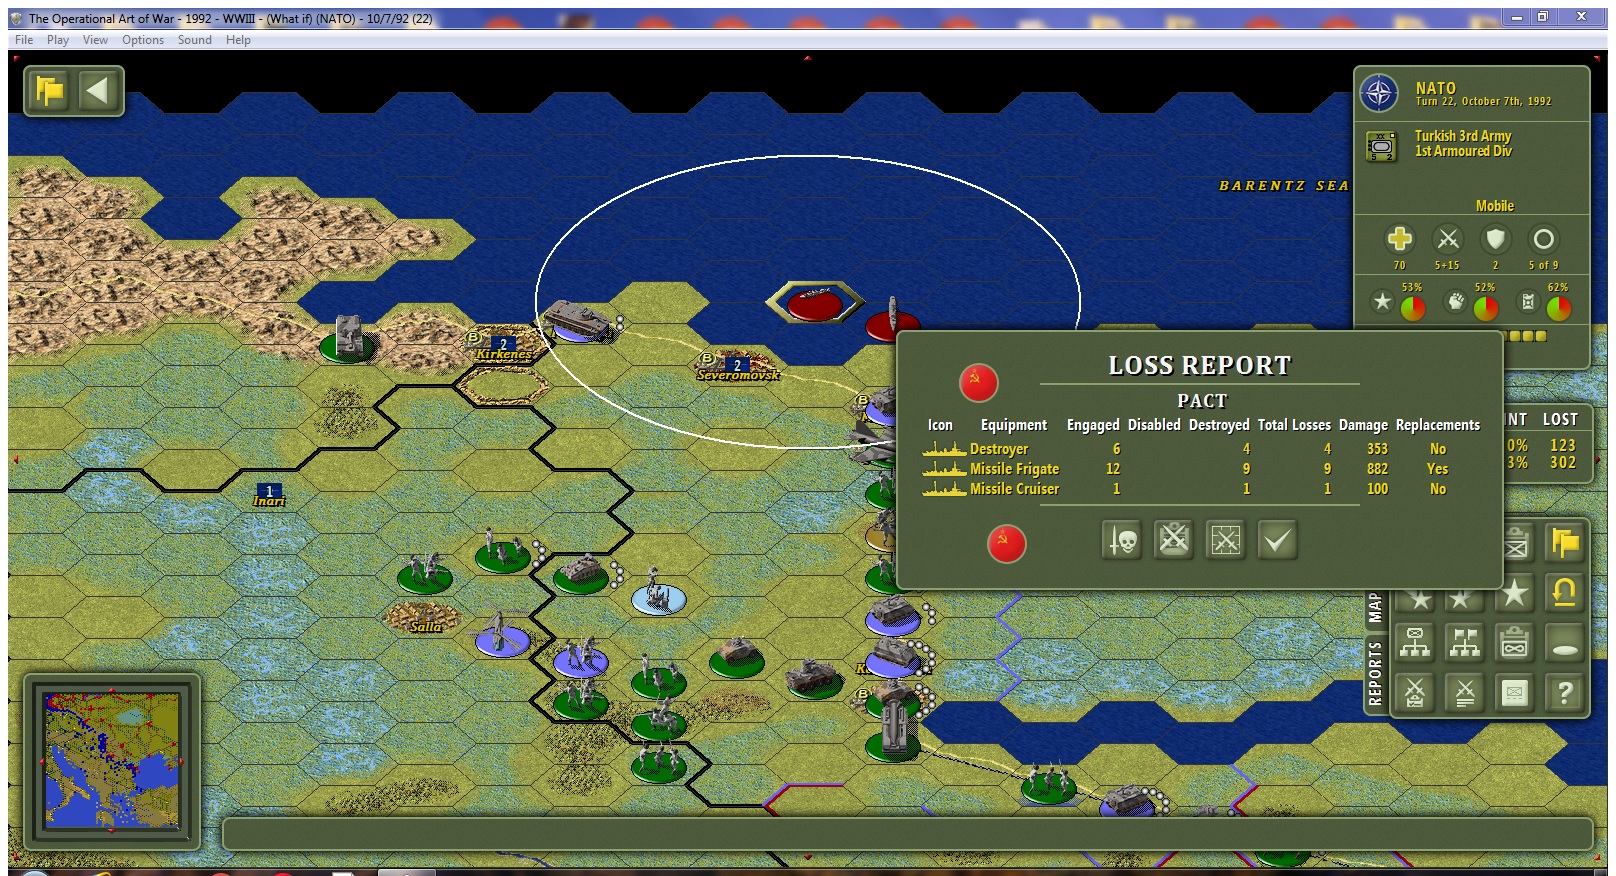Image resolution: width=1616 pixels, height=876 pixels.
Task: Click the Inari location label on map
Action: coord(269,501)
